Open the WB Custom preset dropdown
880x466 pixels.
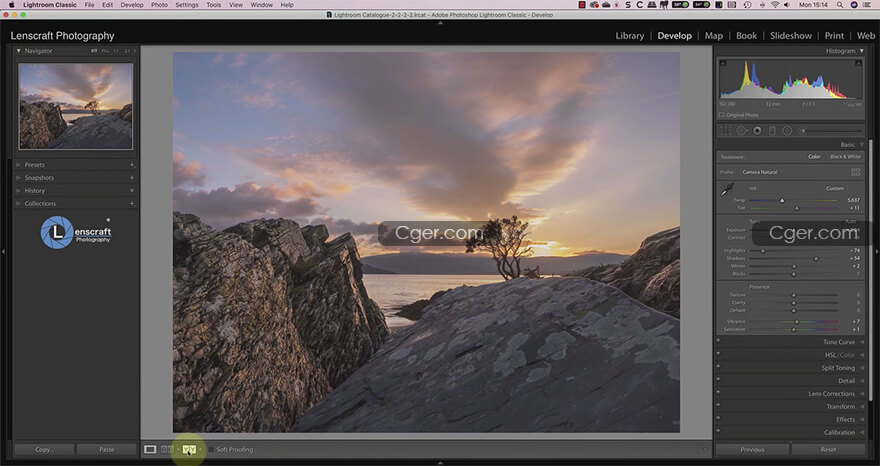837,189
